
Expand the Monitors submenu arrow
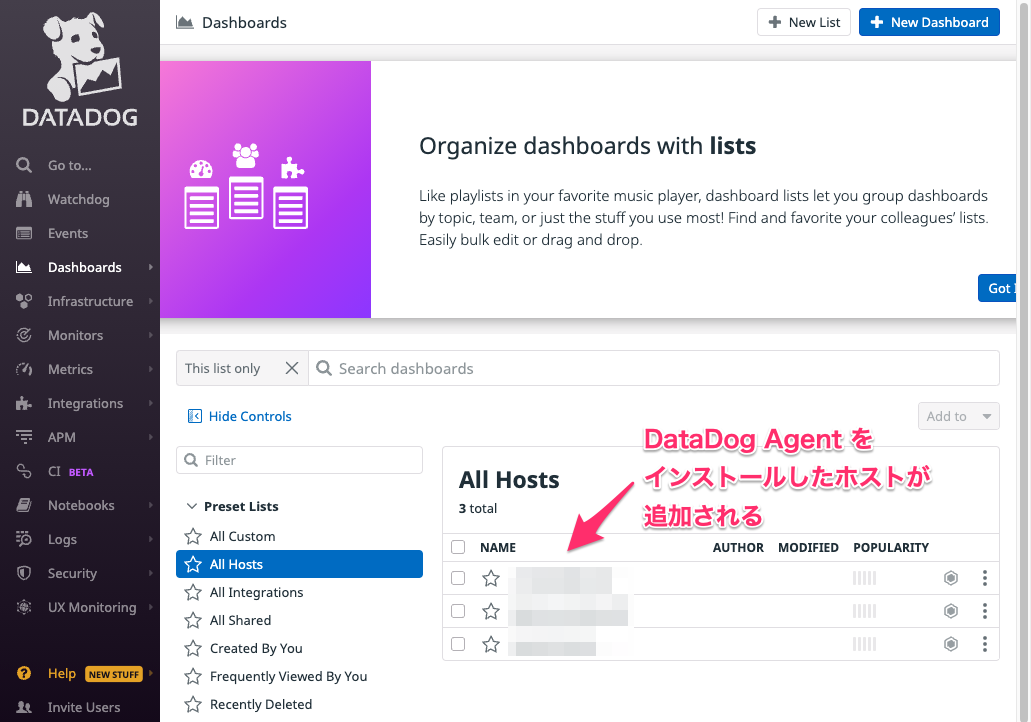[x=151, y=335]
